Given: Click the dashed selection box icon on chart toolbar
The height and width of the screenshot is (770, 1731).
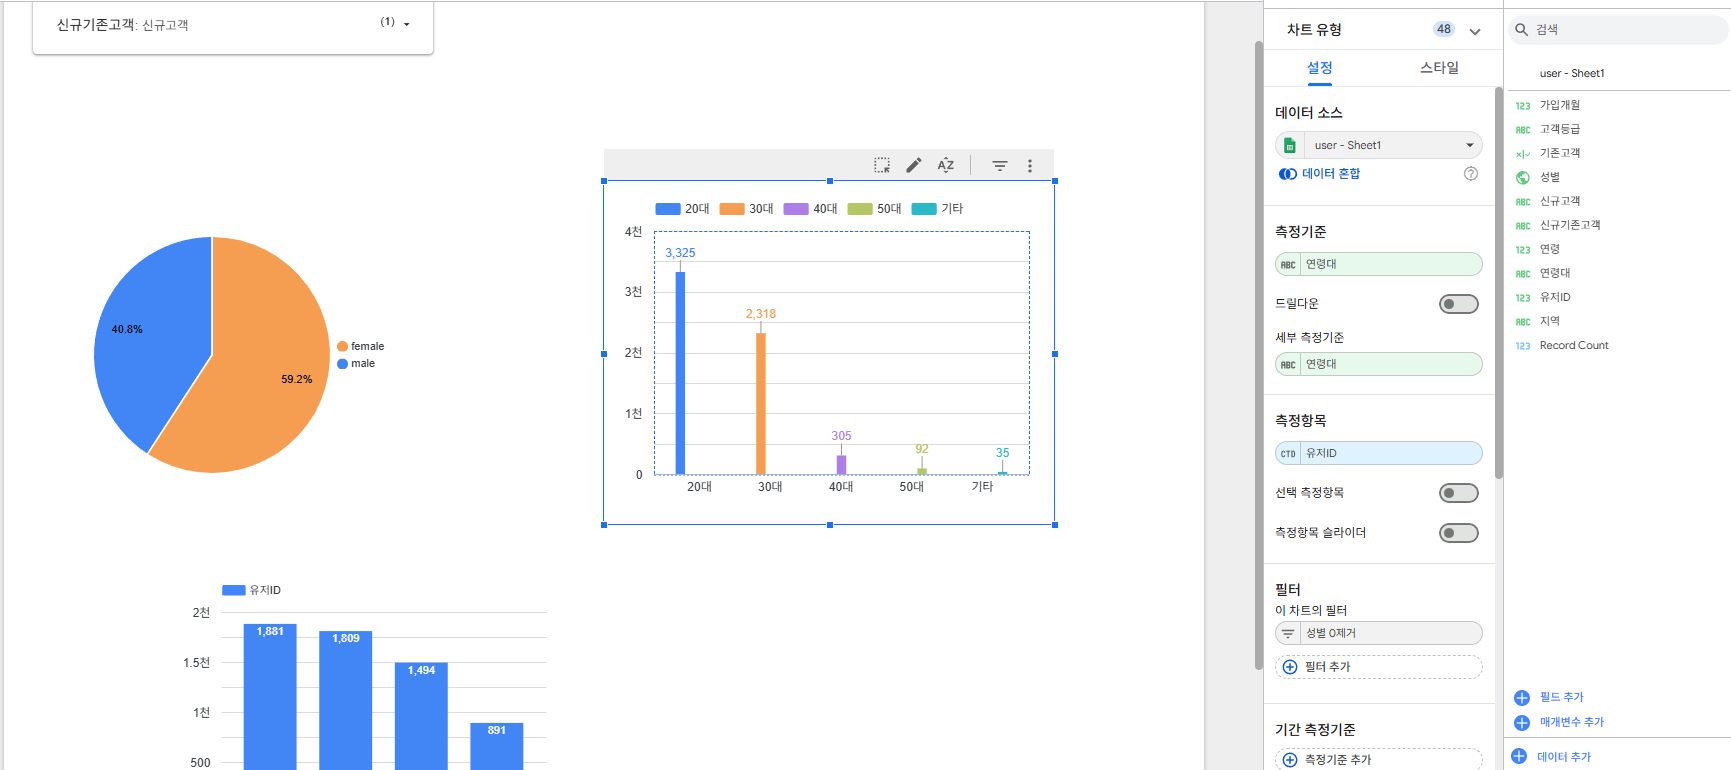Looking at the screenshot, I should (x=882, y=165).
